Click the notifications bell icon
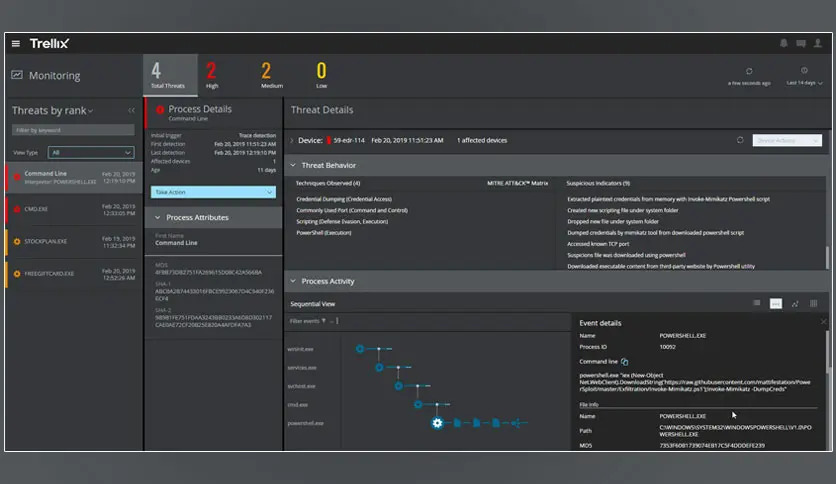The width and height of the screenshot is (836, 484). pyautogui.click(x=783, y=44)
